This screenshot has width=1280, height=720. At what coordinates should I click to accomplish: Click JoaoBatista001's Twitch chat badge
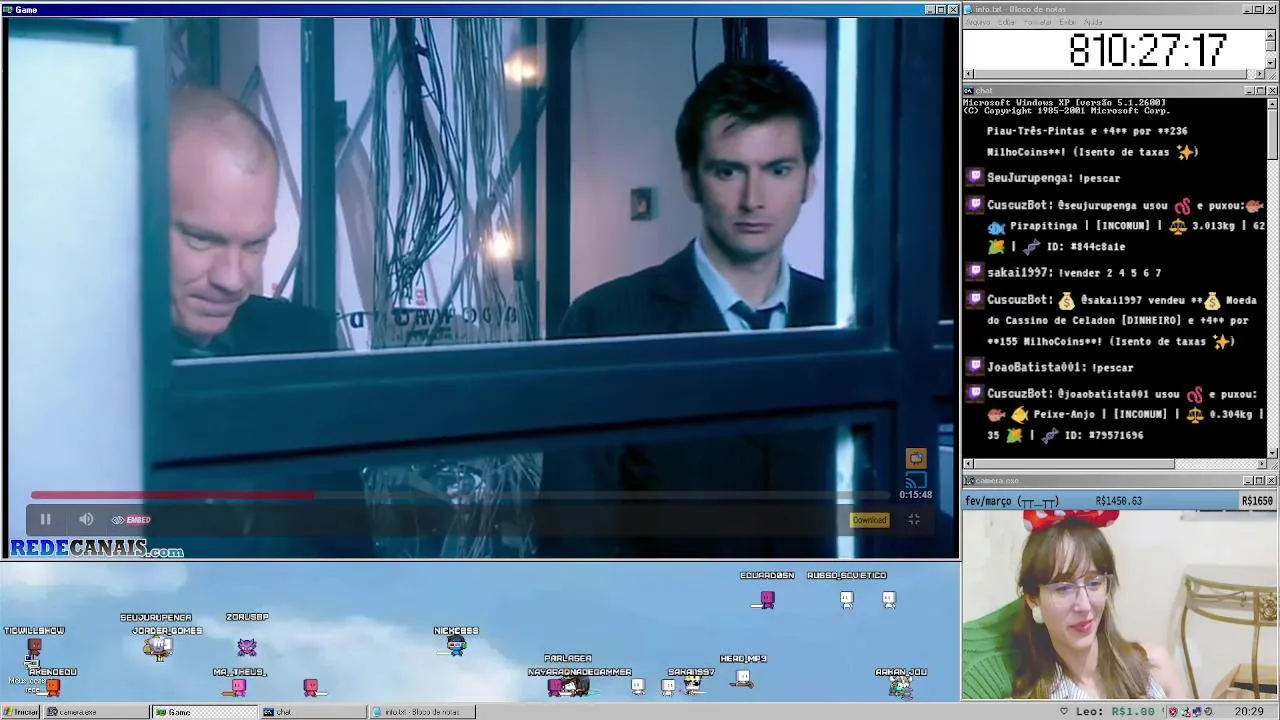(x=975, y=367)
